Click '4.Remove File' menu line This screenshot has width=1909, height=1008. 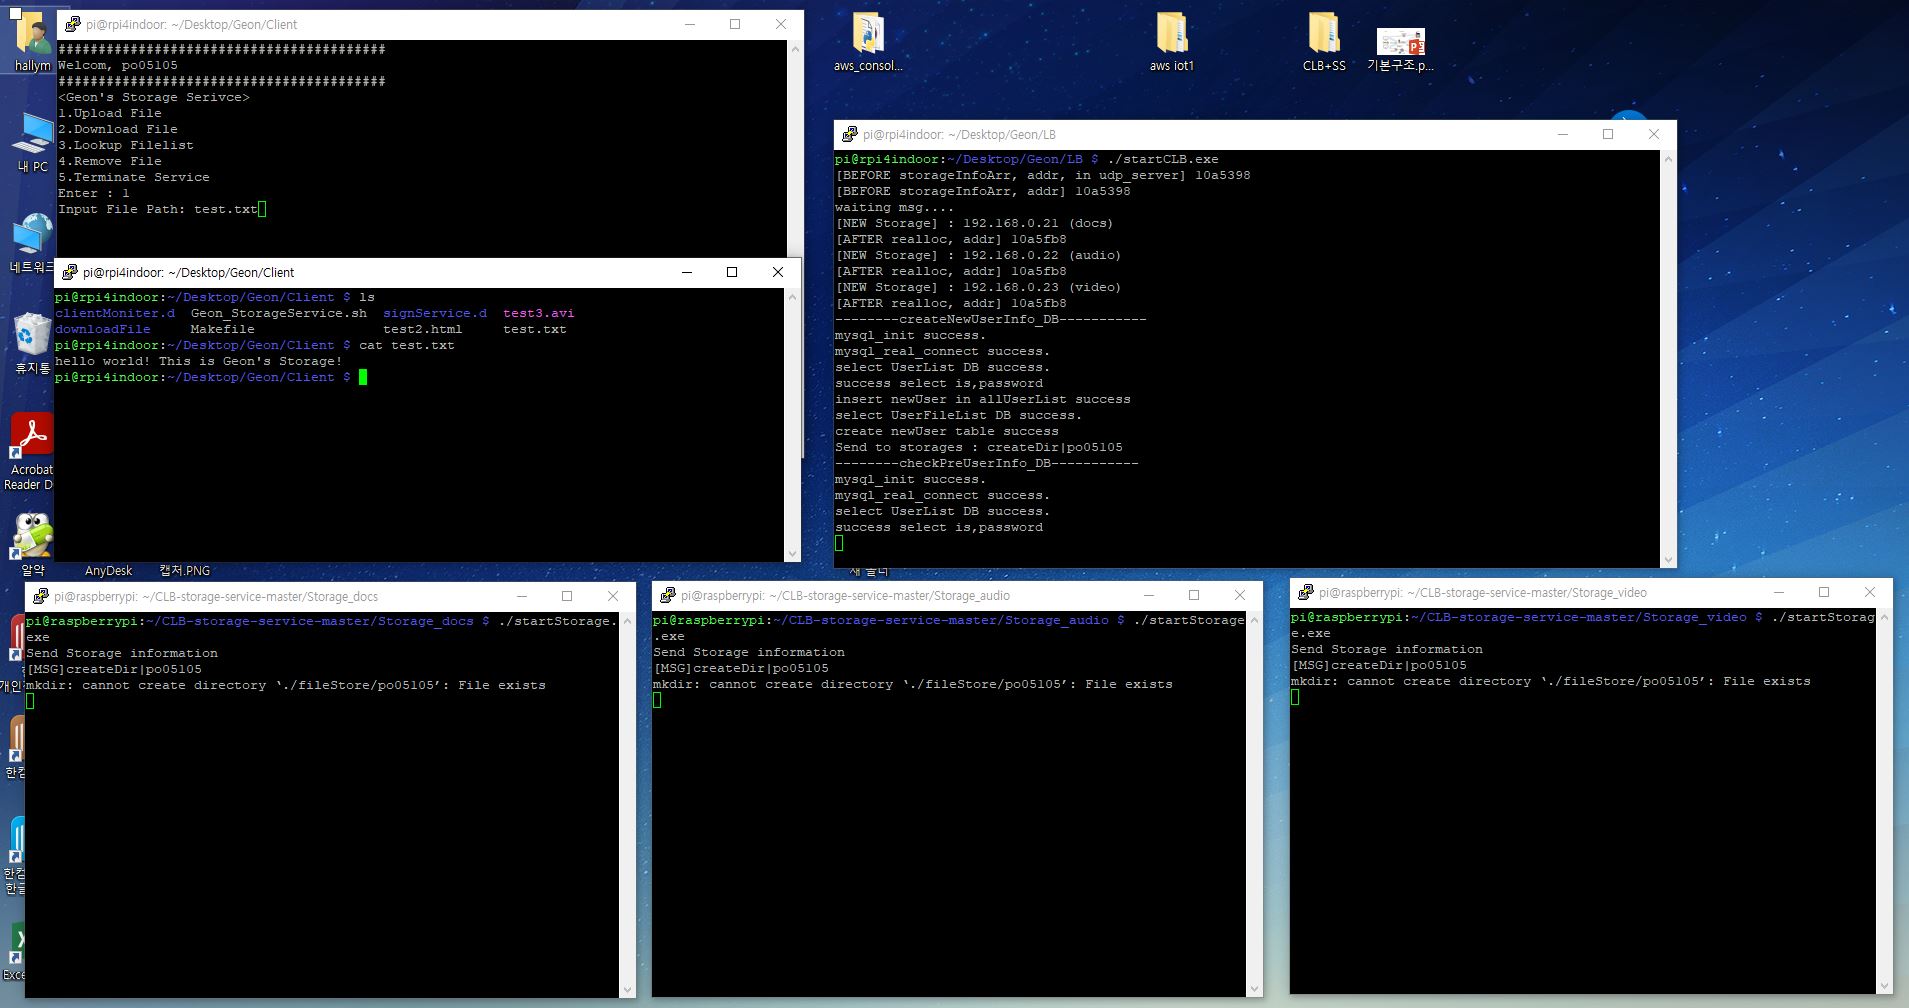coord(110,161)
